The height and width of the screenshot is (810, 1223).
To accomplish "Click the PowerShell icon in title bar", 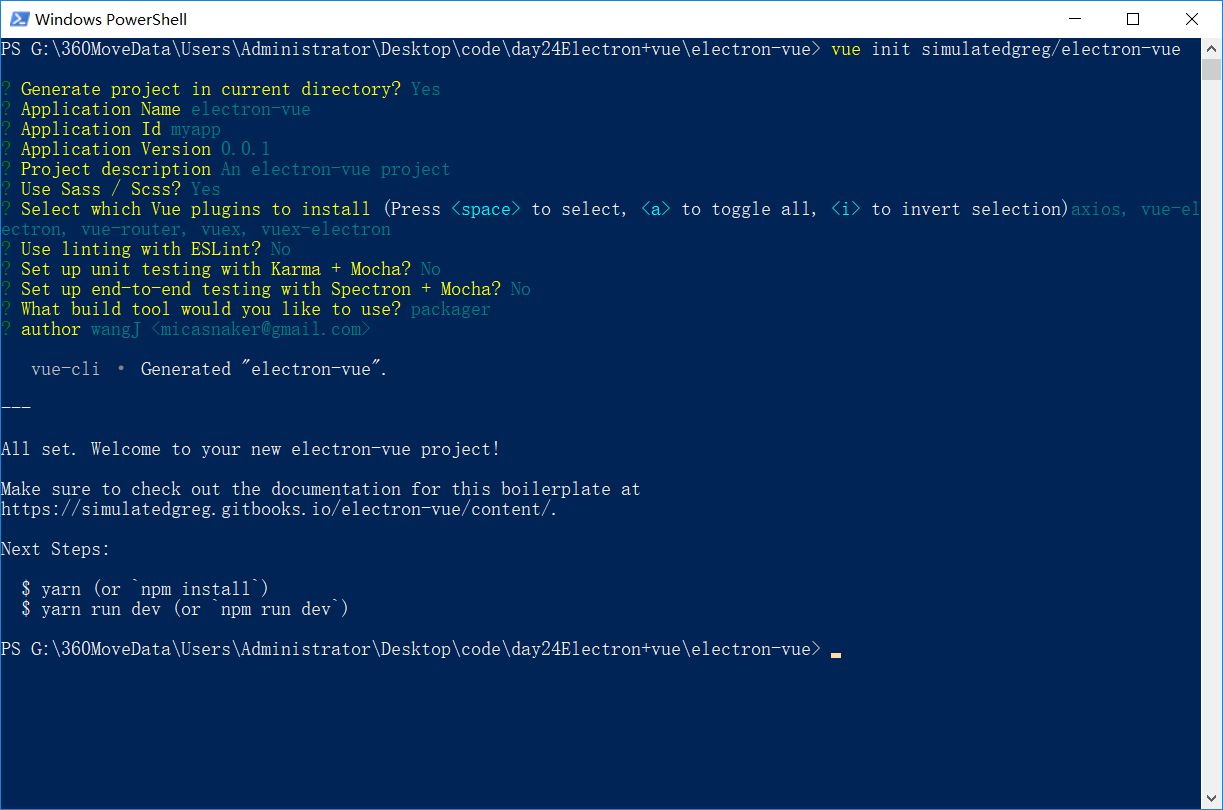I will point(18,19).
